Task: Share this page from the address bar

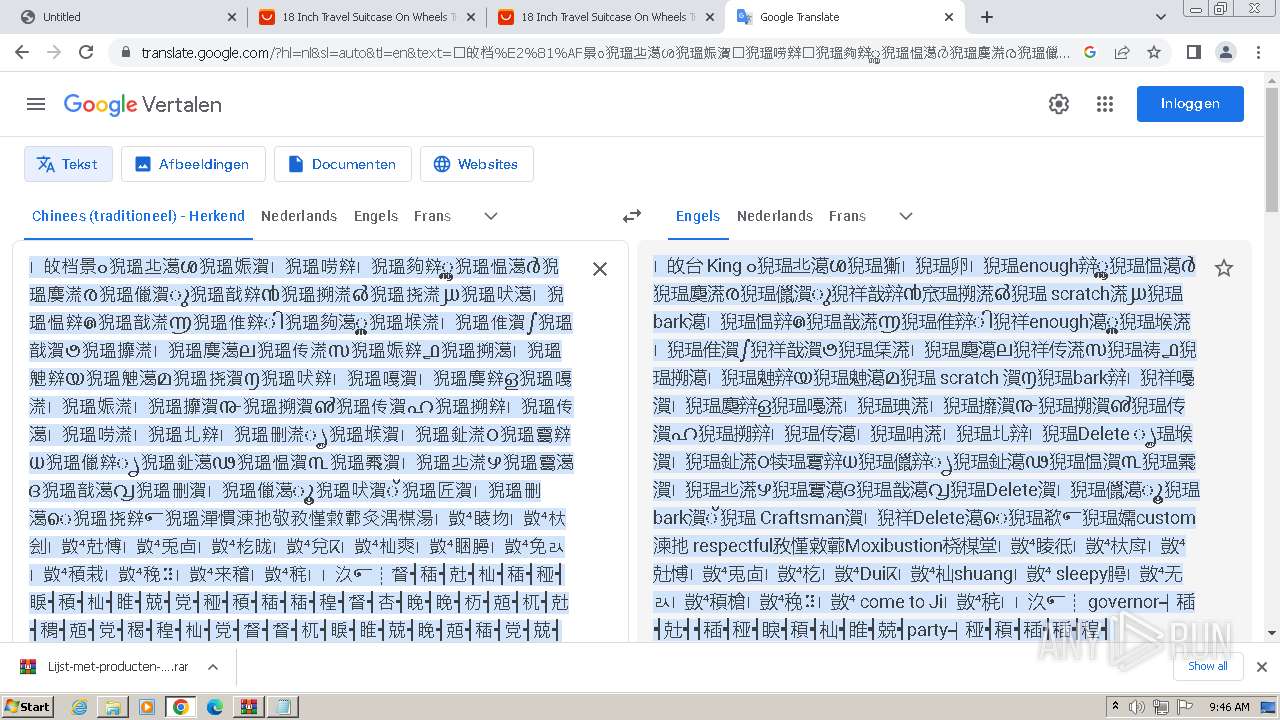Action: click(x=1122, y=52)
